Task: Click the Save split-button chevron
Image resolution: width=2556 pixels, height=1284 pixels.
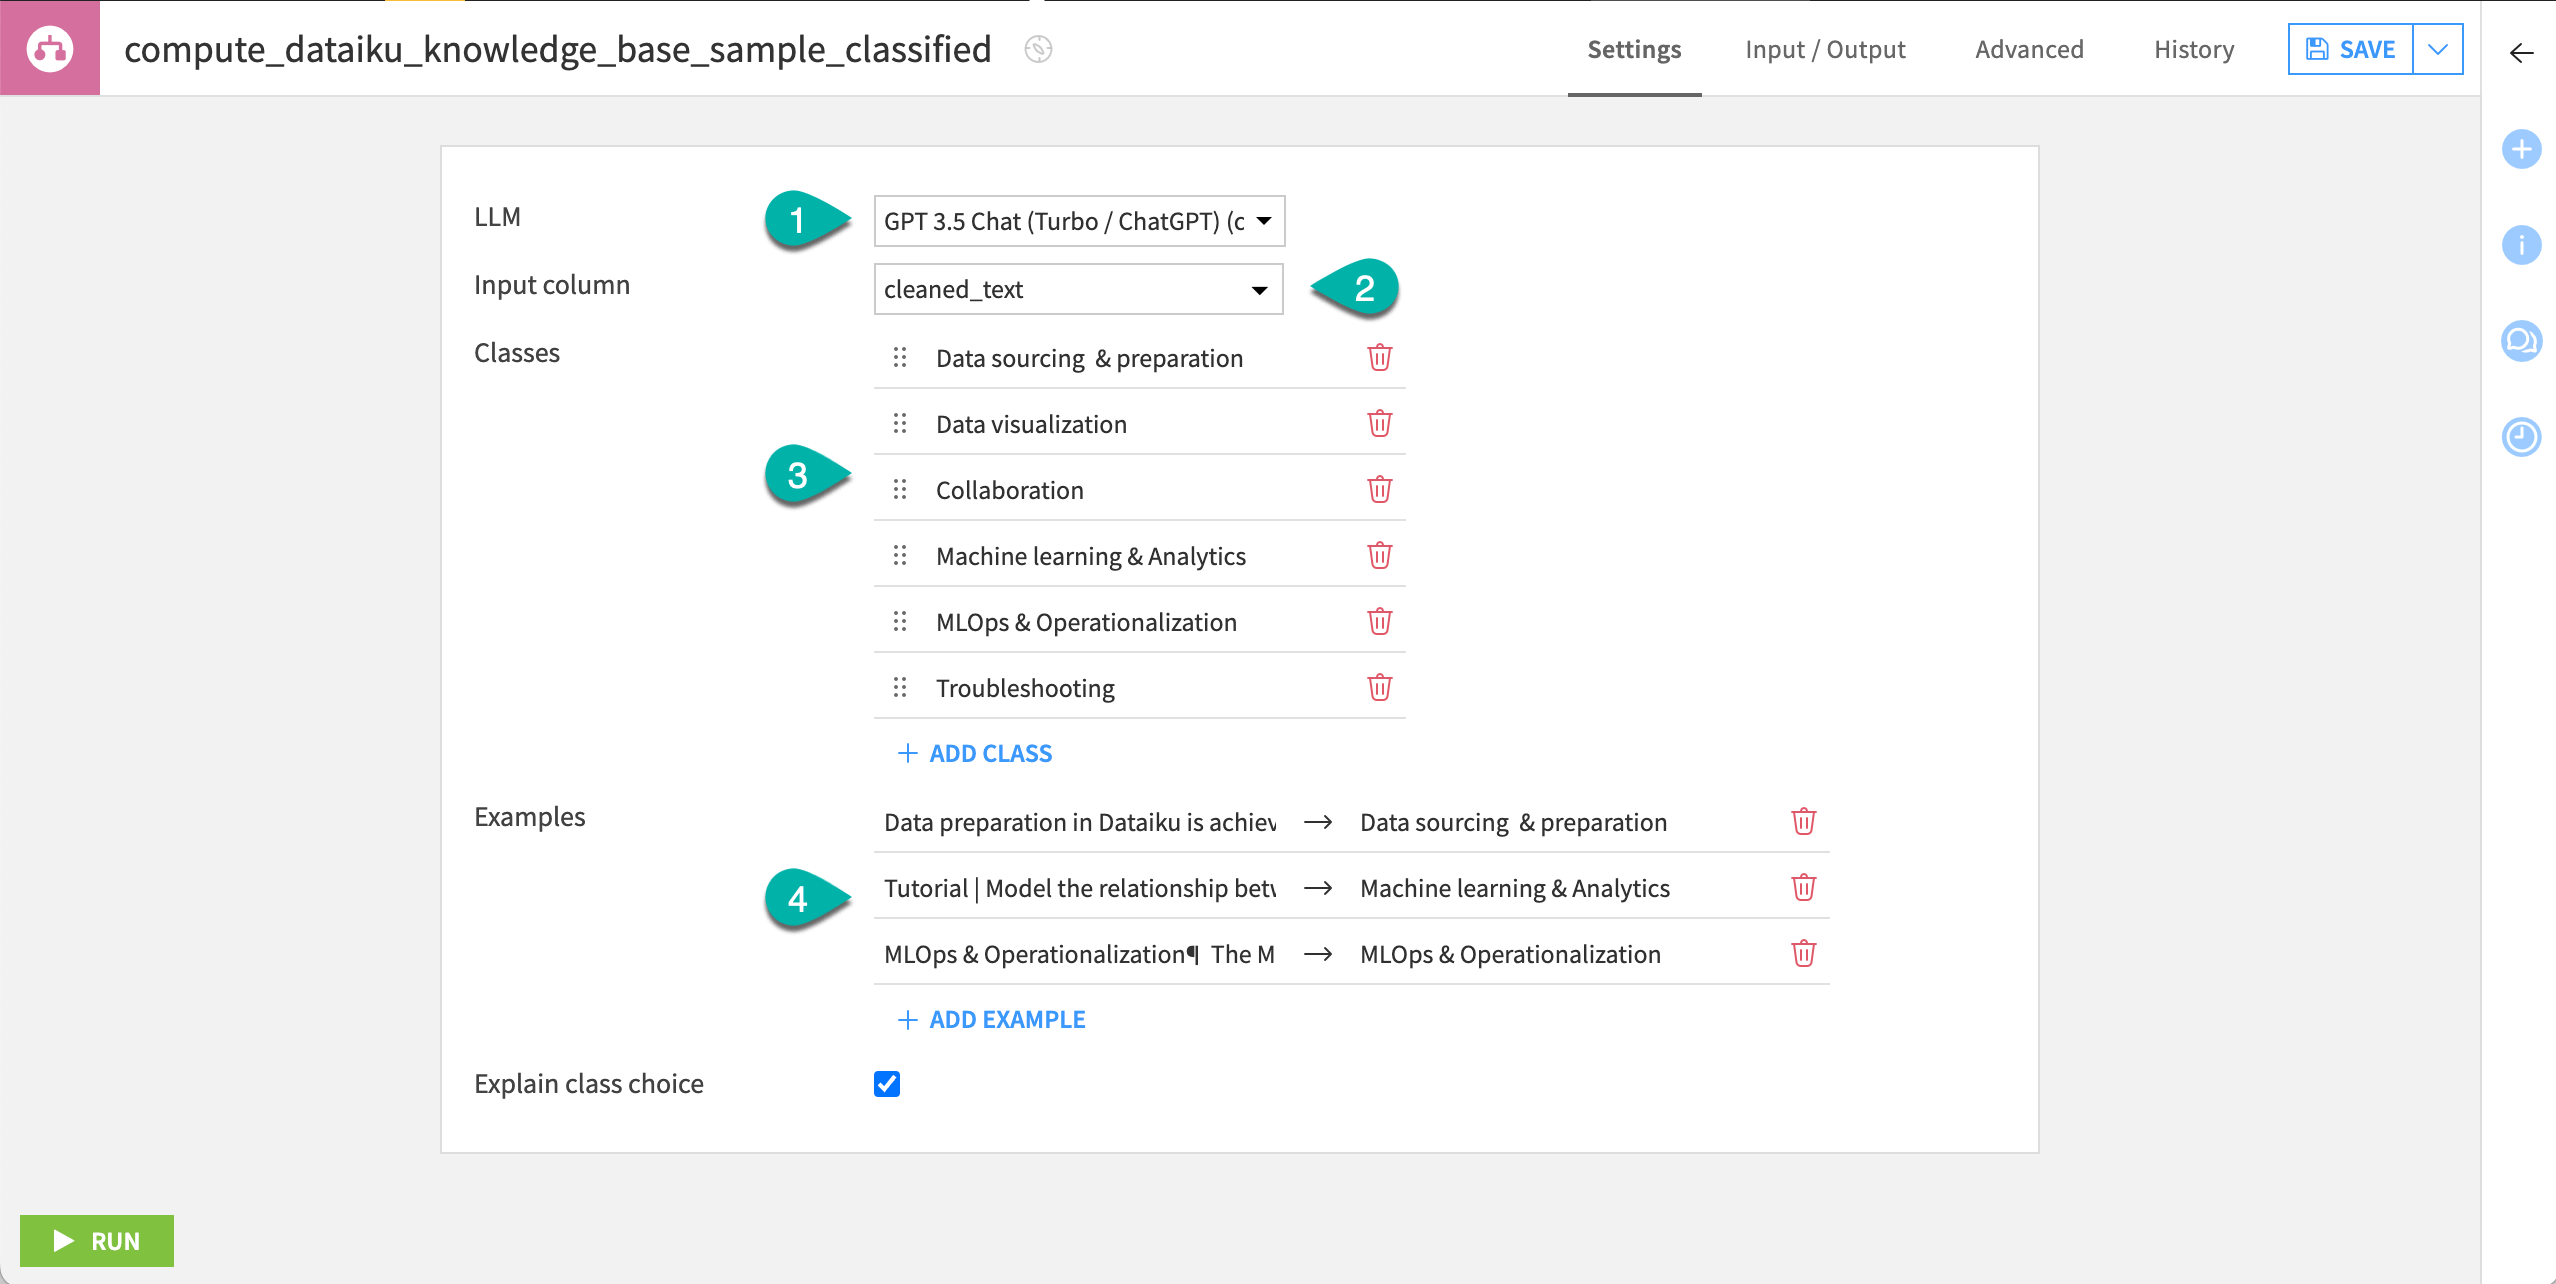Action: coord(2437,48)
